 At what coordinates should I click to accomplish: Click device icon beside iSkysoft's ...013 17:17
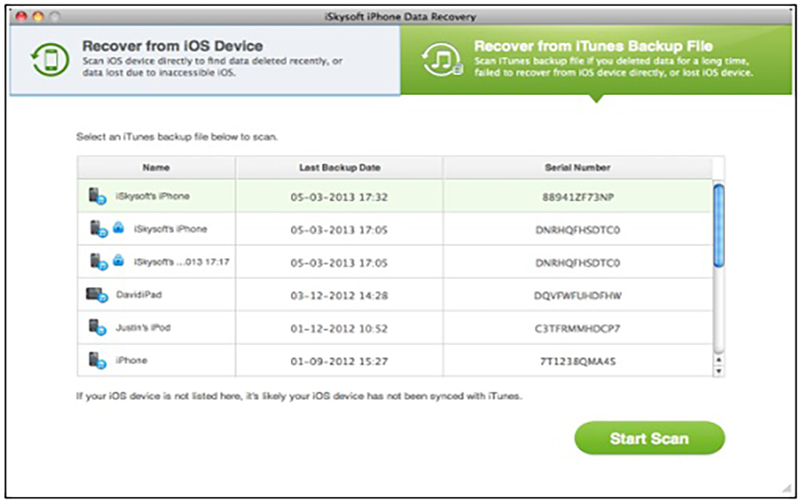click(99, 262)
